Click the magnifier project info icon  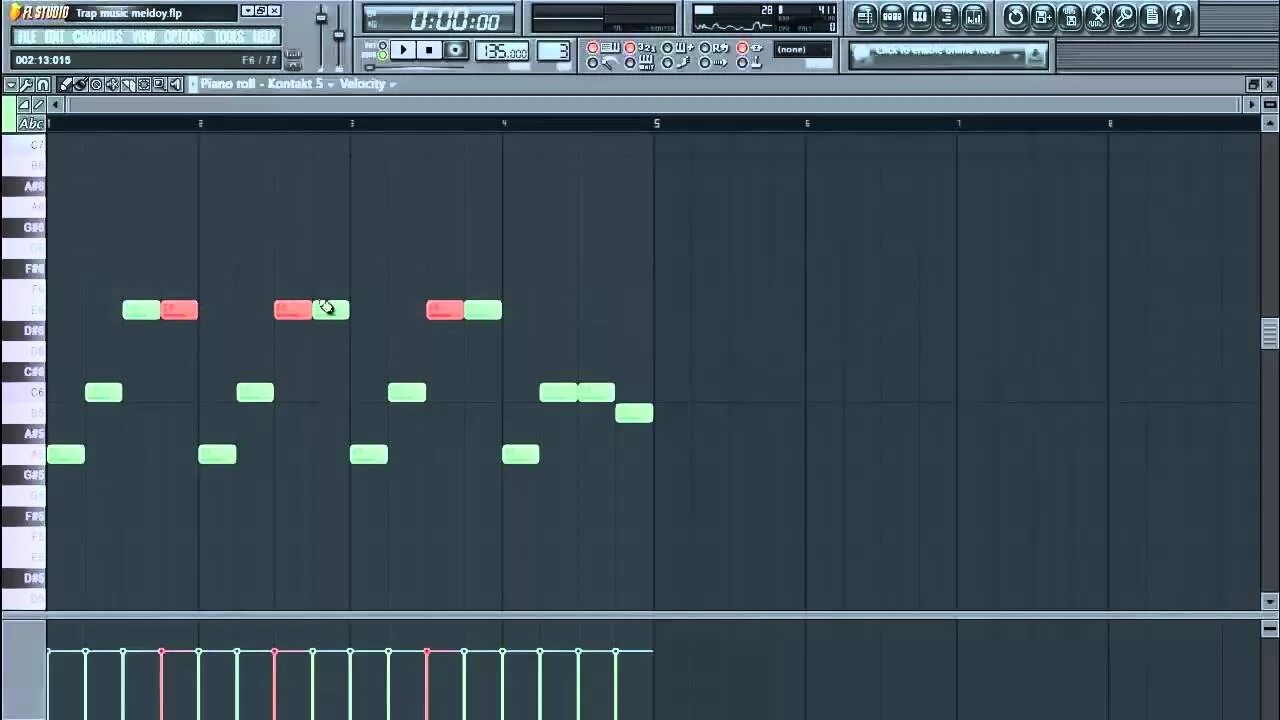1124,16
